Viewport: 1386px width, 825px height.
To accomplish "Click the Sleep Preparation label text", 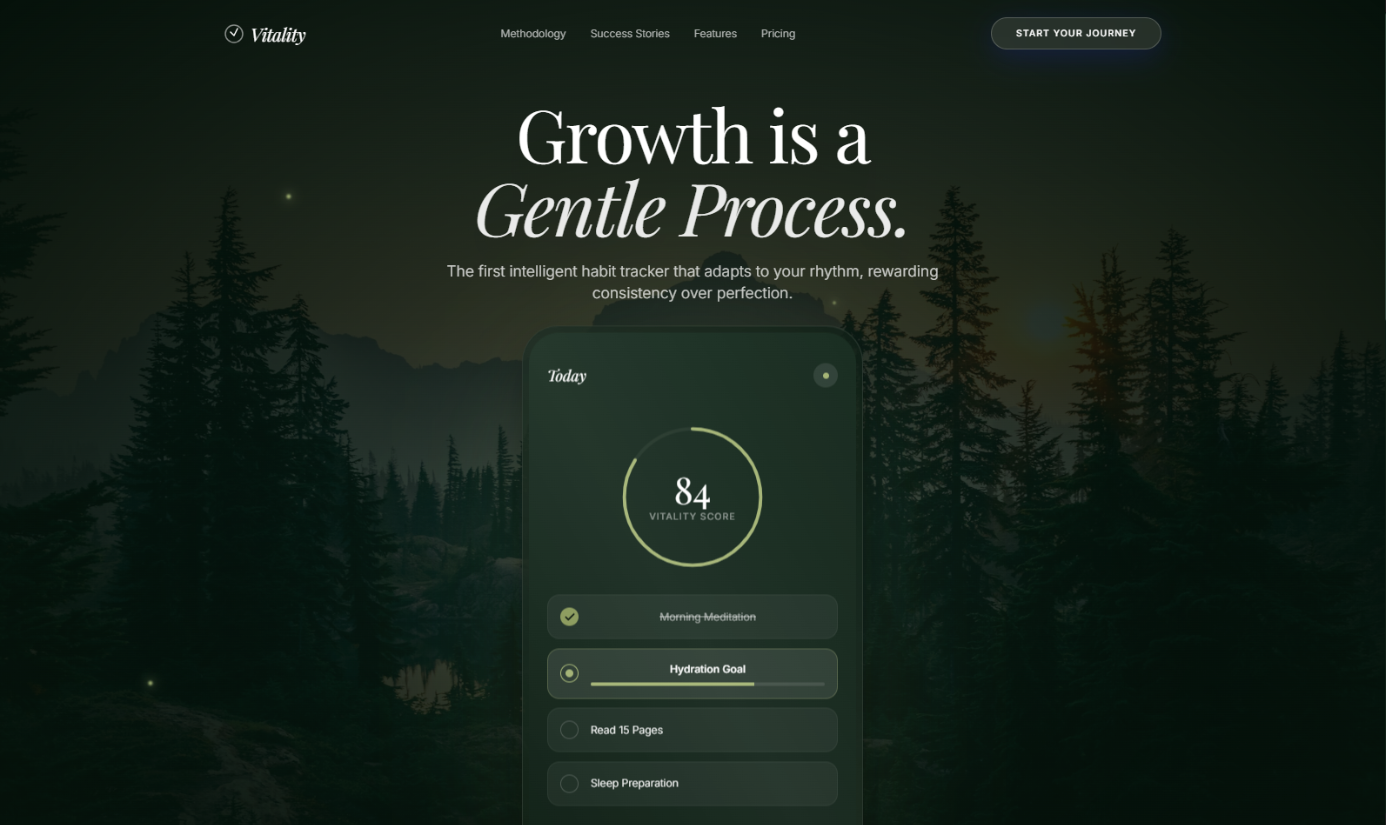I will pos(634,784).
